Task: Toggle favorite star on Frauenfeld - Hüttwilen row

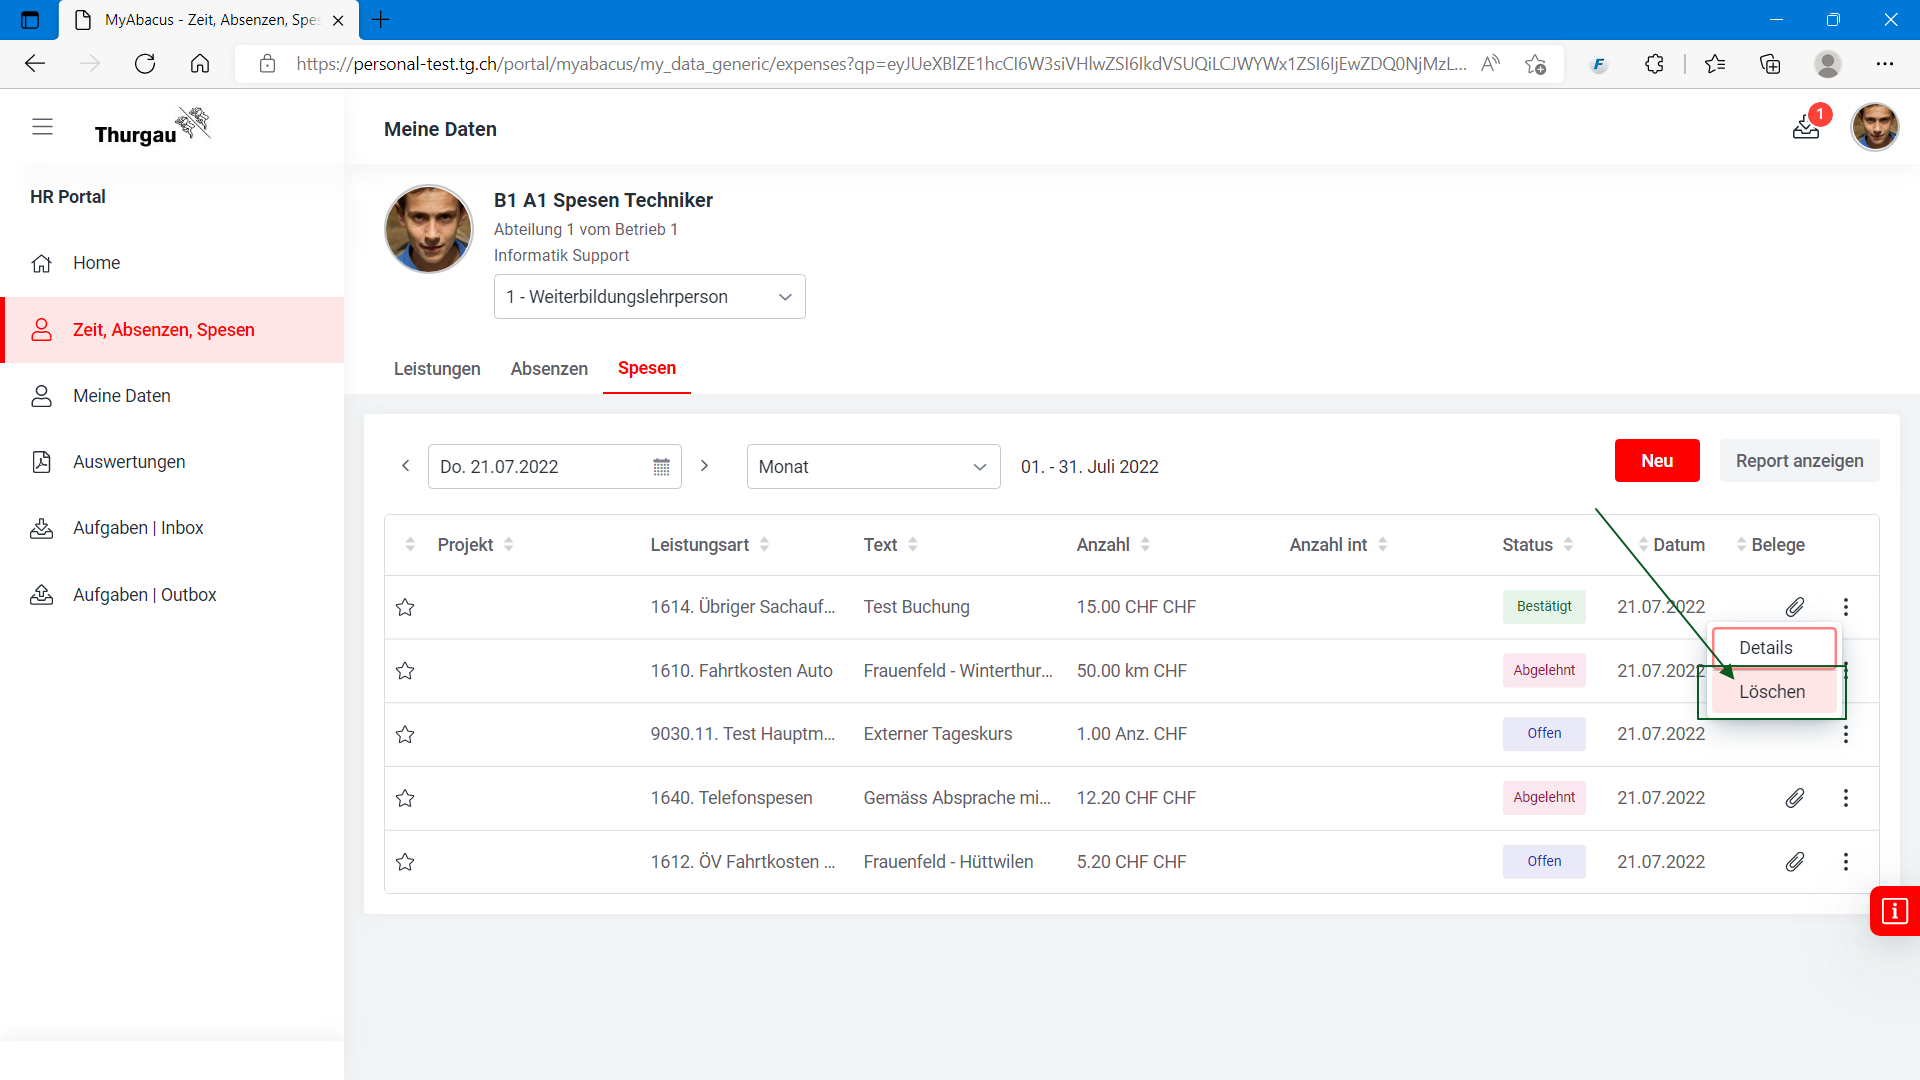Action: tap(405, 862)
